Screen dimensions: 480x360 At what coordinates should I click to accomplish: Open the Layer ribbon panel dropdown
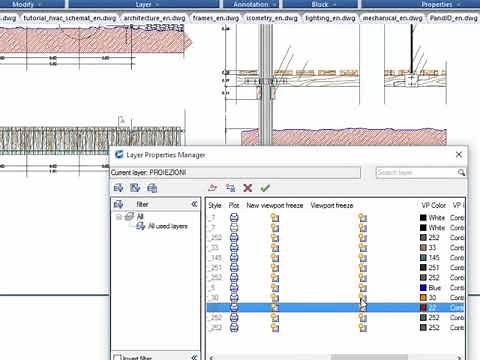(157, 5)
